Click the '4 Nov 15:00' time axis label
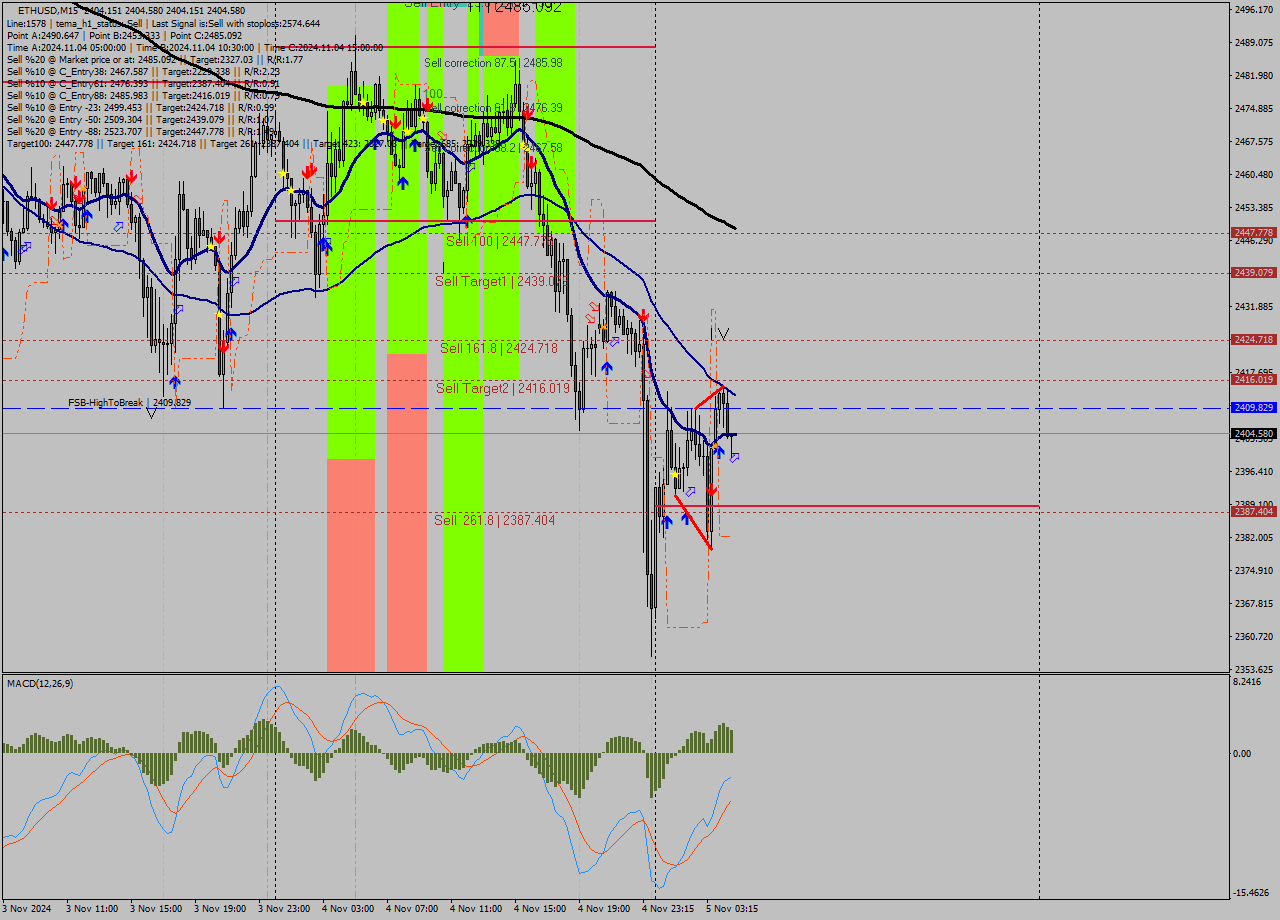Viewport: 1280px width, 920px height. [x=540, y=909]
